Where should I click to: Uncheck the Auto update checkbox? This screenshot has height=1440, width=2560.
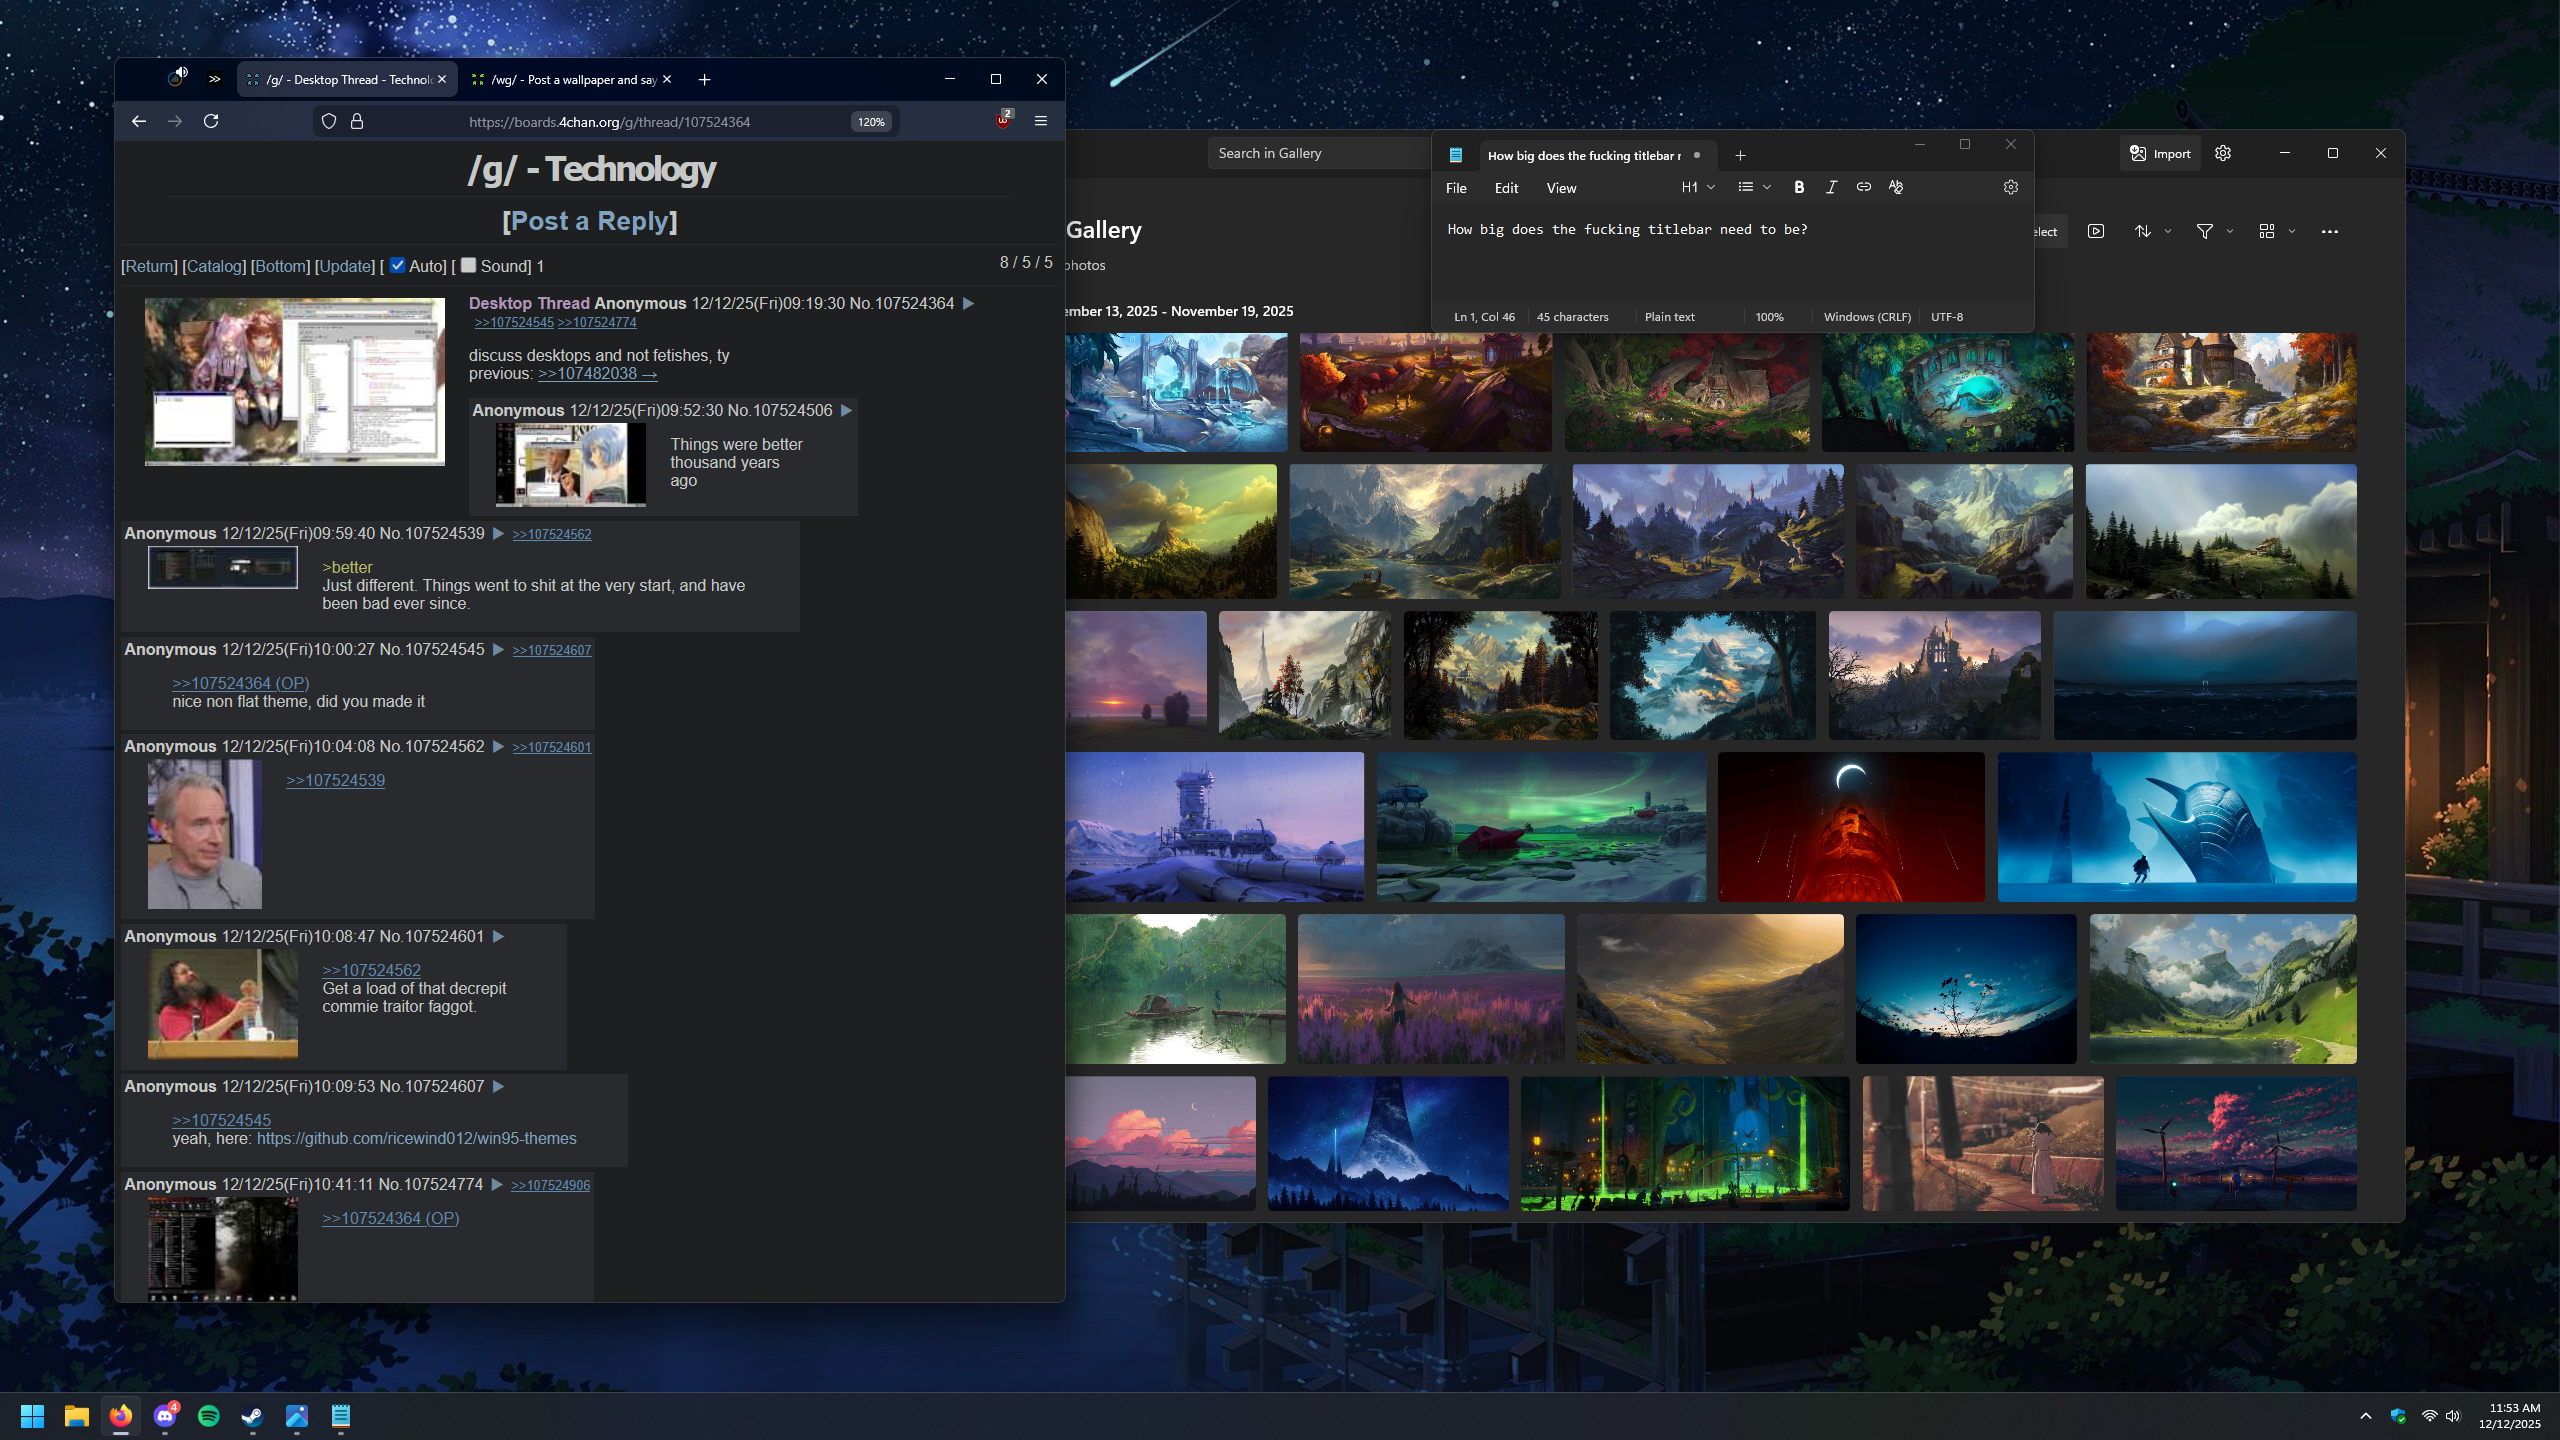pos(398,265)
